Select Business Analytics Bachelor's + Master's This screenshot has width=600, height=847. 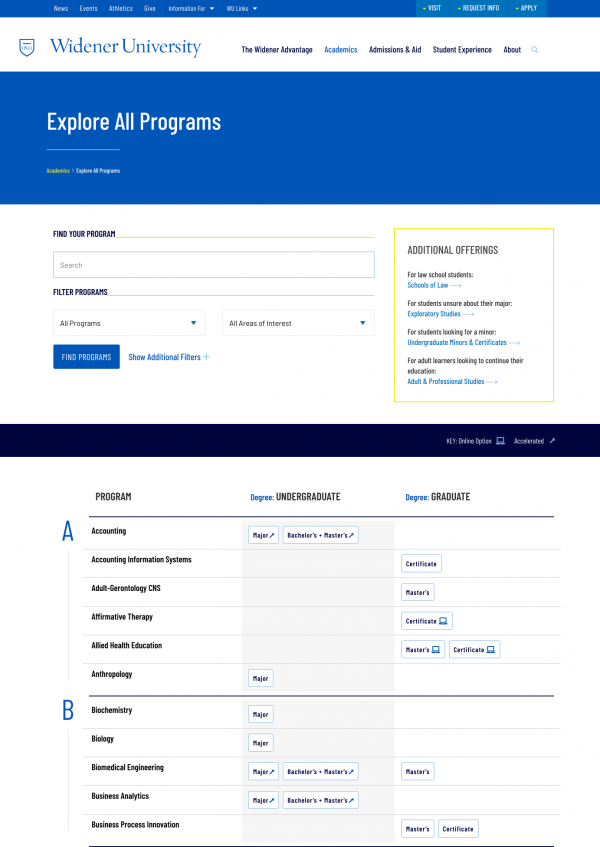point(320,800)
